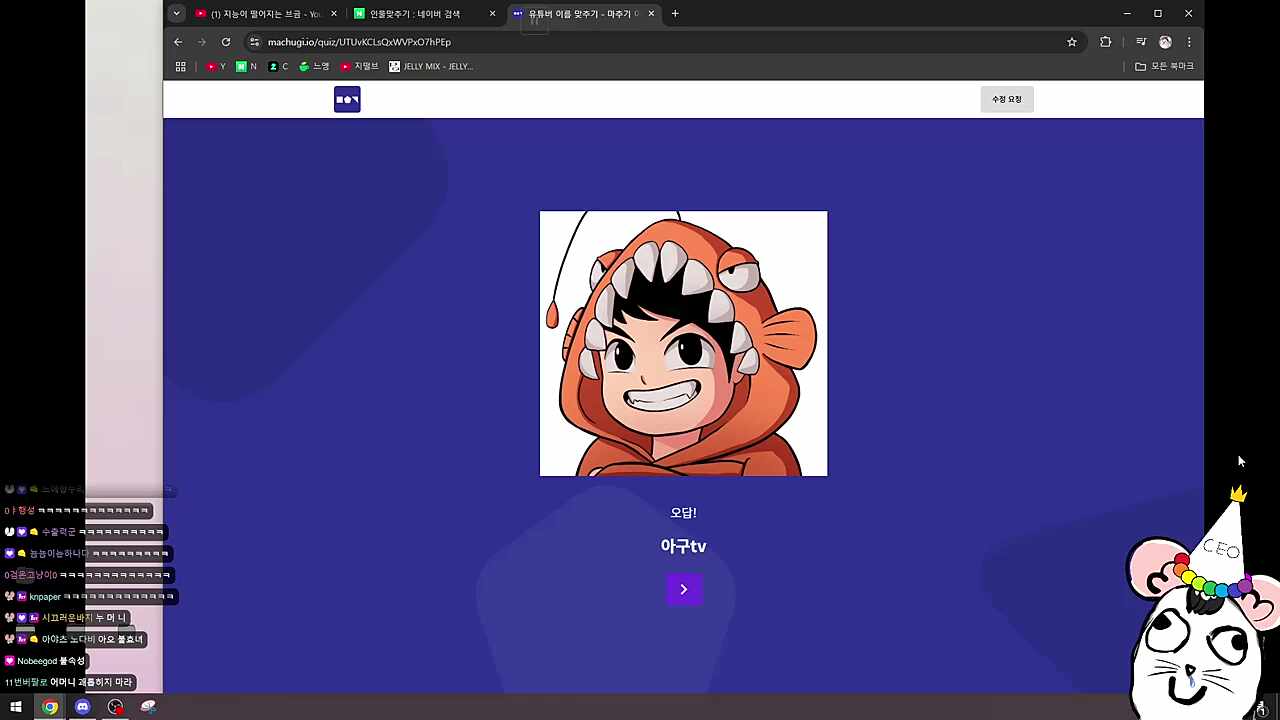Close the Chrome window
1280x720 pixels.
(x=1188, y=14)
